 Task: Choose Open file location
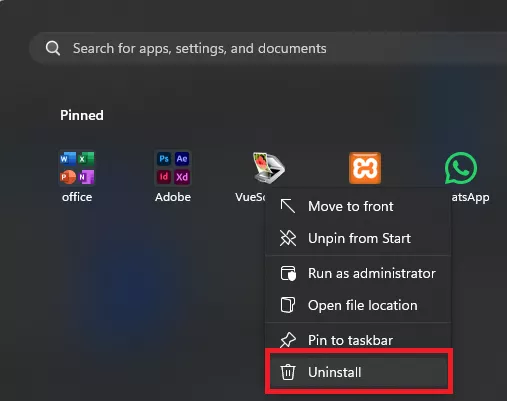pos(358,305)
